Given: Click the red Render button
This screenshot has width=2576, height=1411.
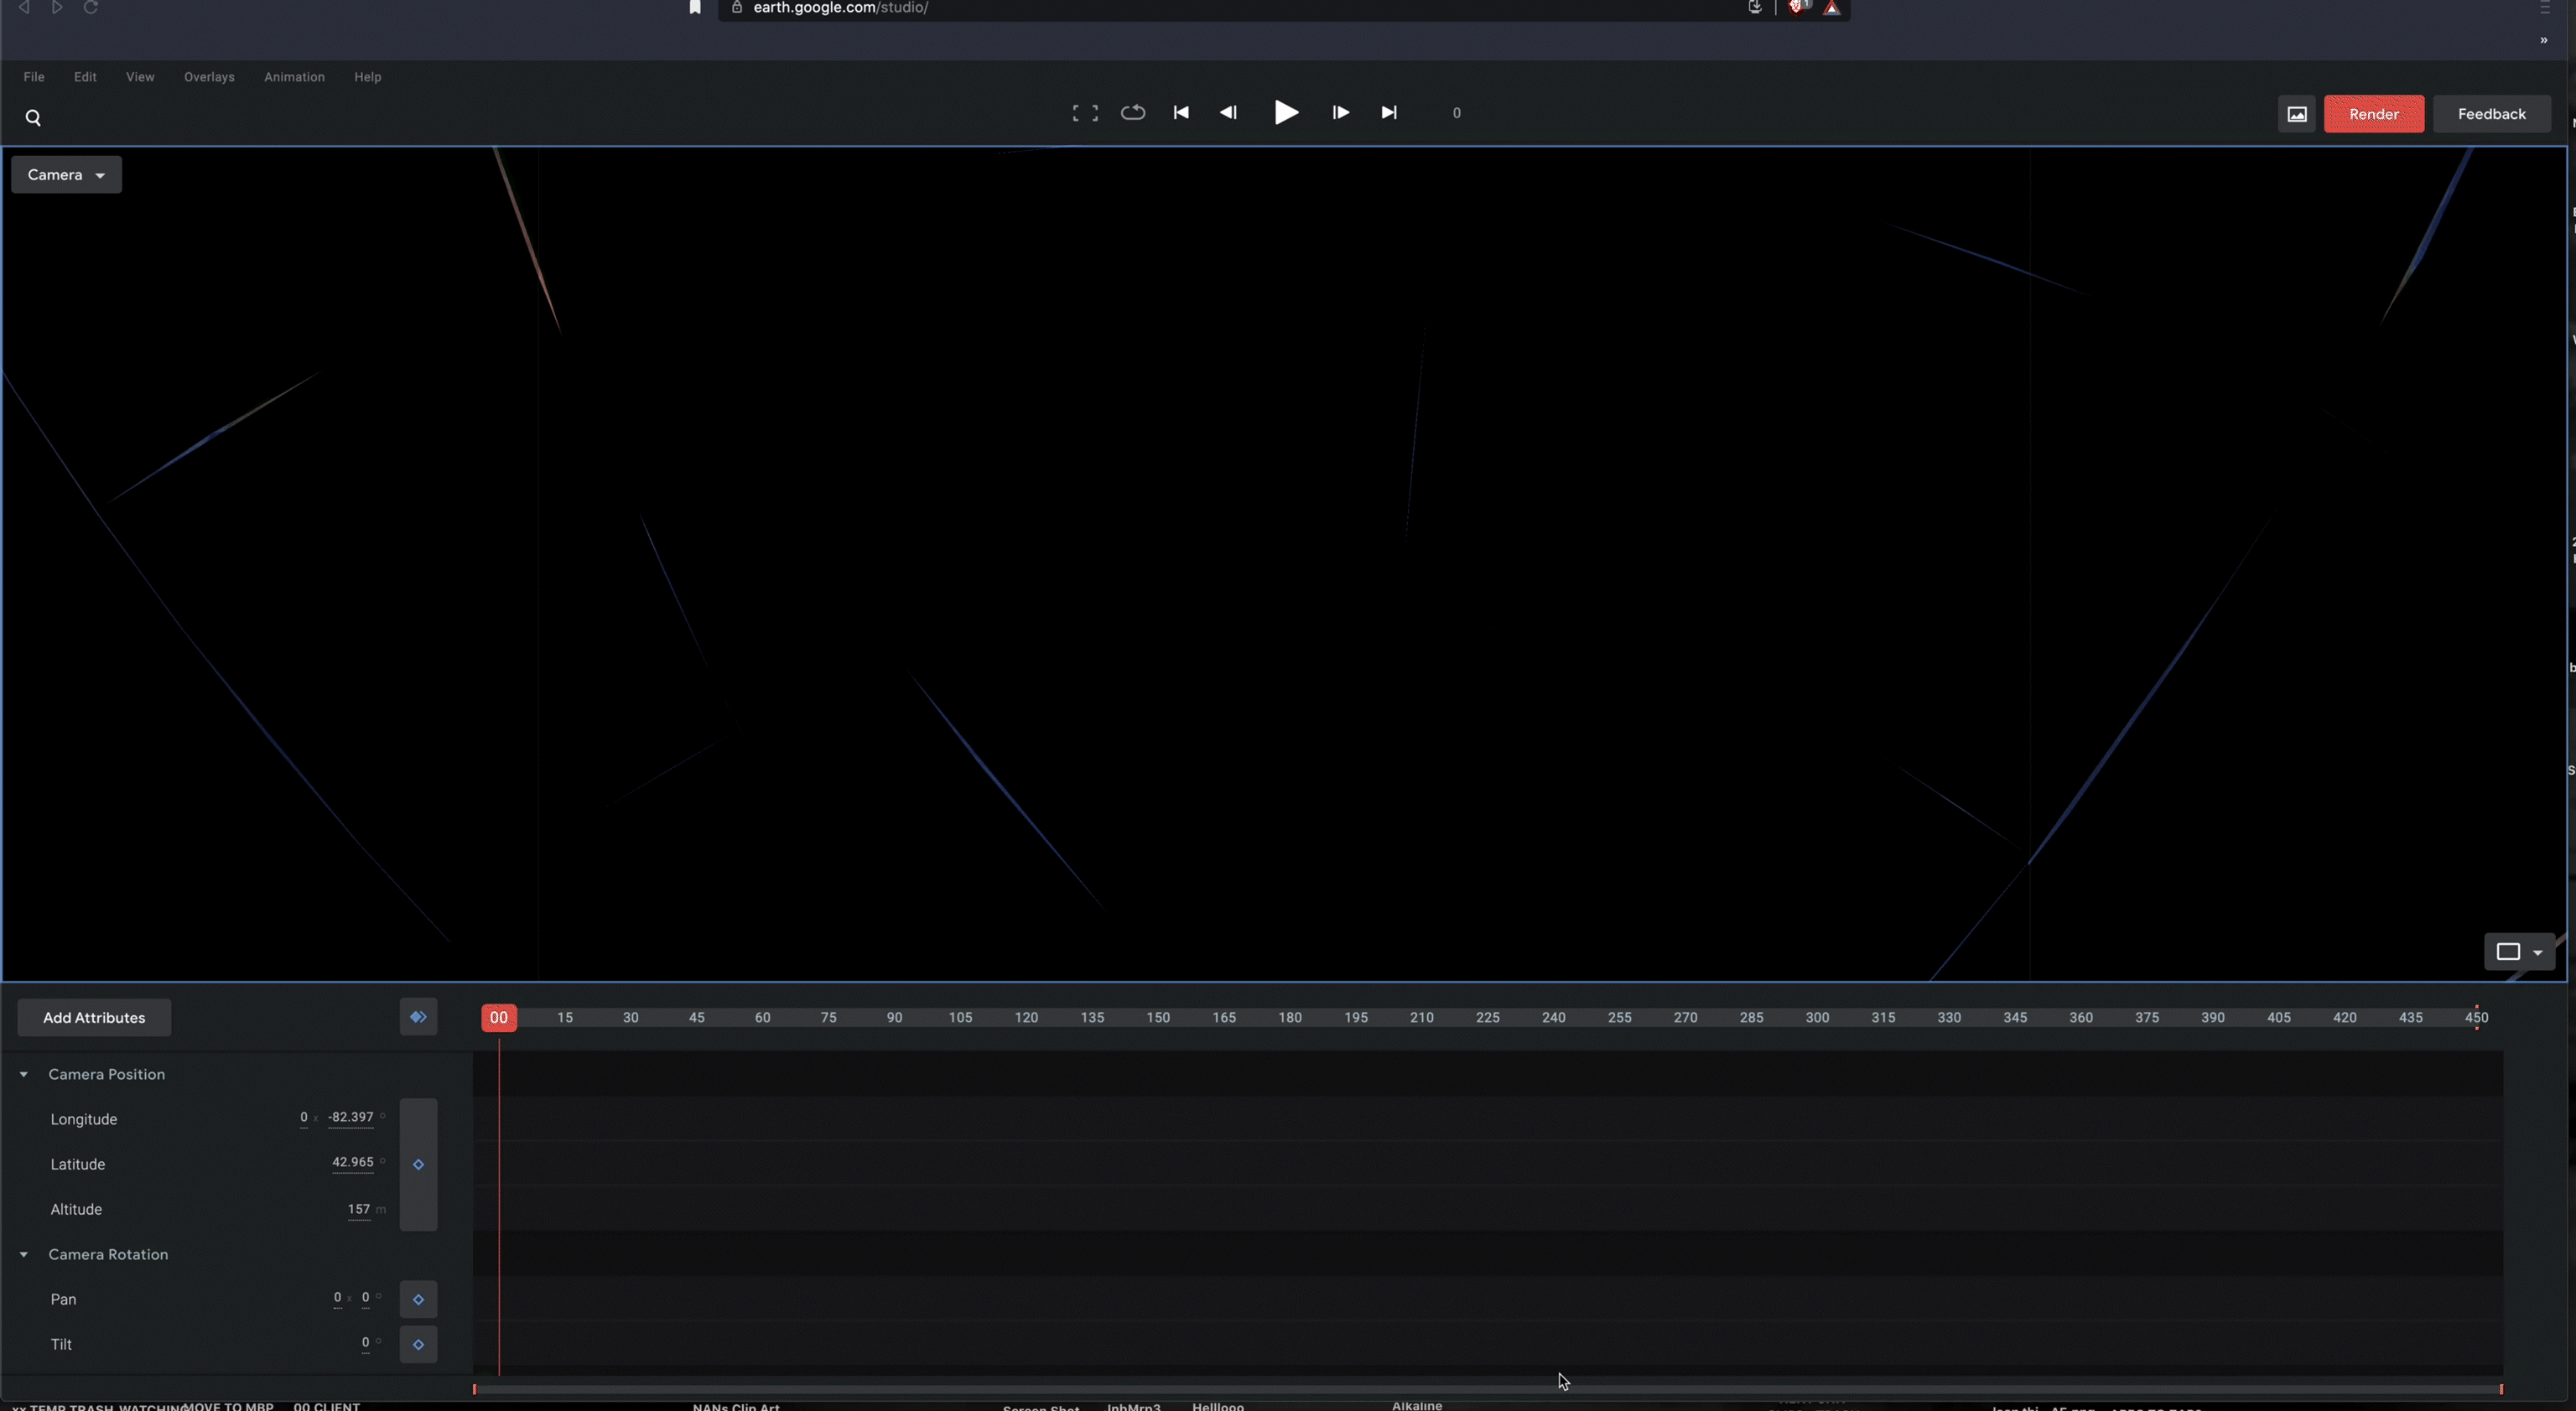Looking at the screenshot, I should (2373, 114).
